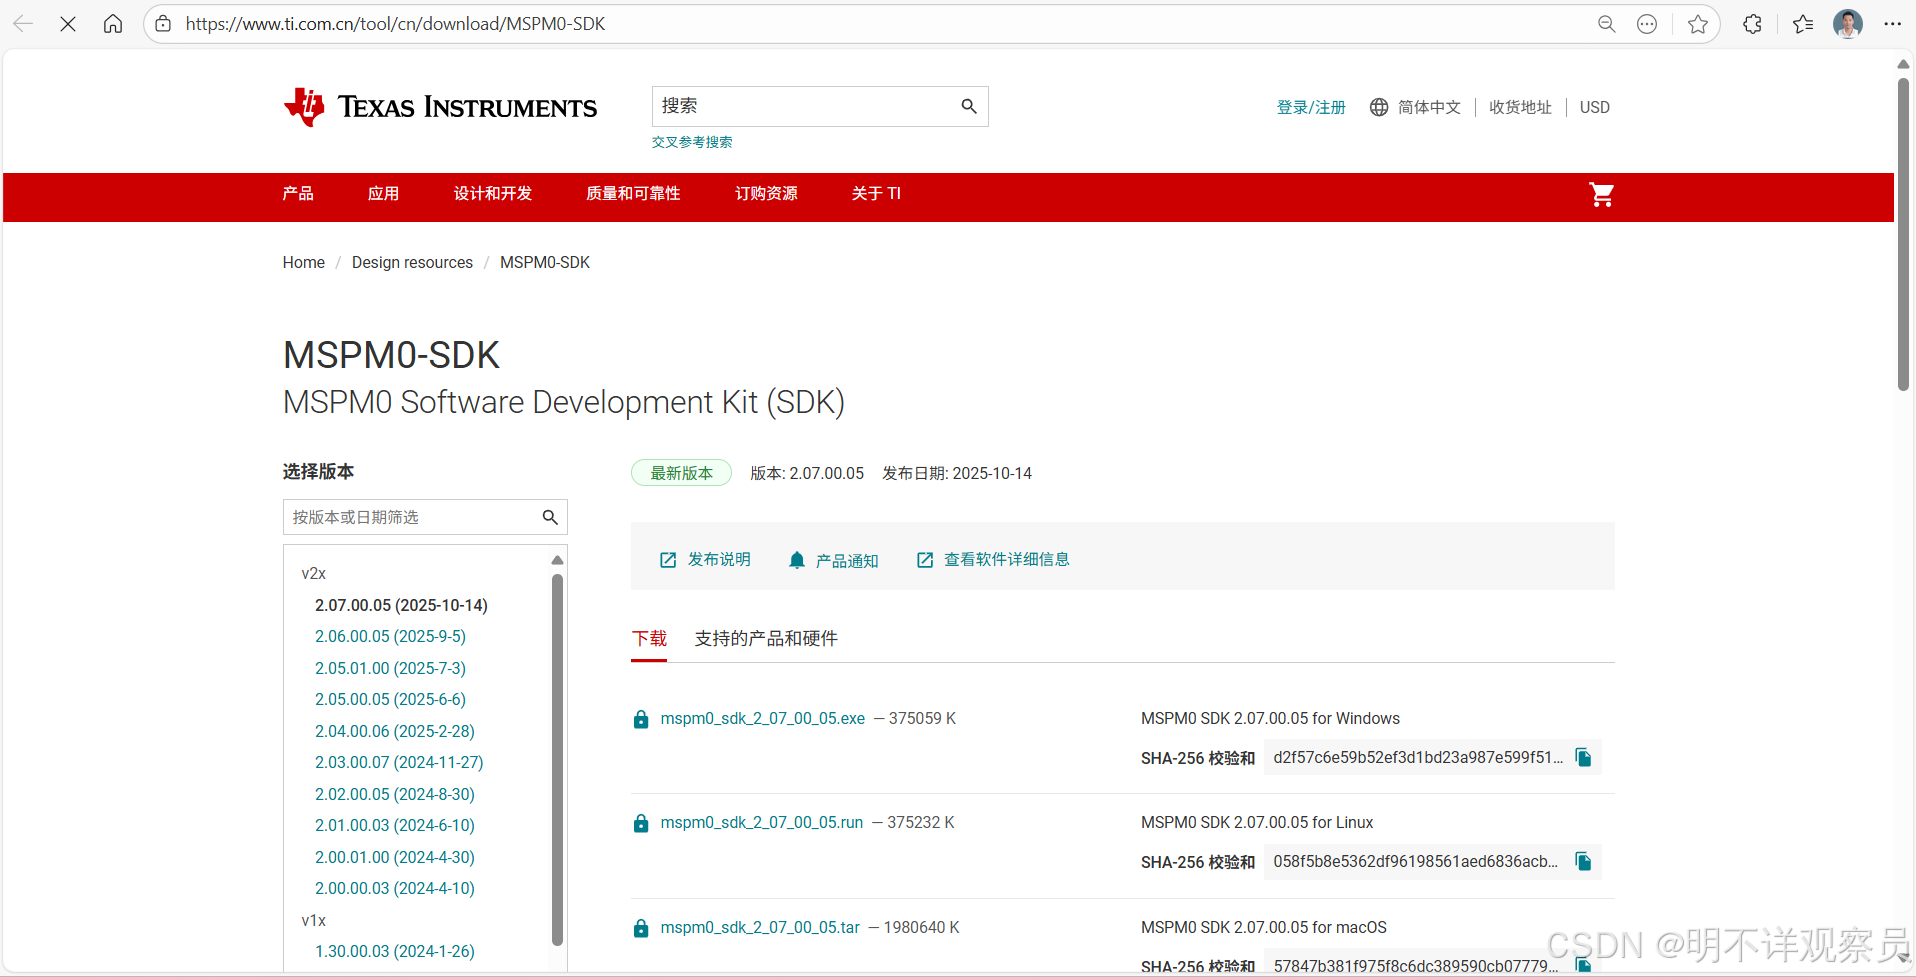Click lock icon beside mspm0_sdk_2_07_00_05.exe
The height and width of the screenshot is (977, 1916).
tap(641, 719)
